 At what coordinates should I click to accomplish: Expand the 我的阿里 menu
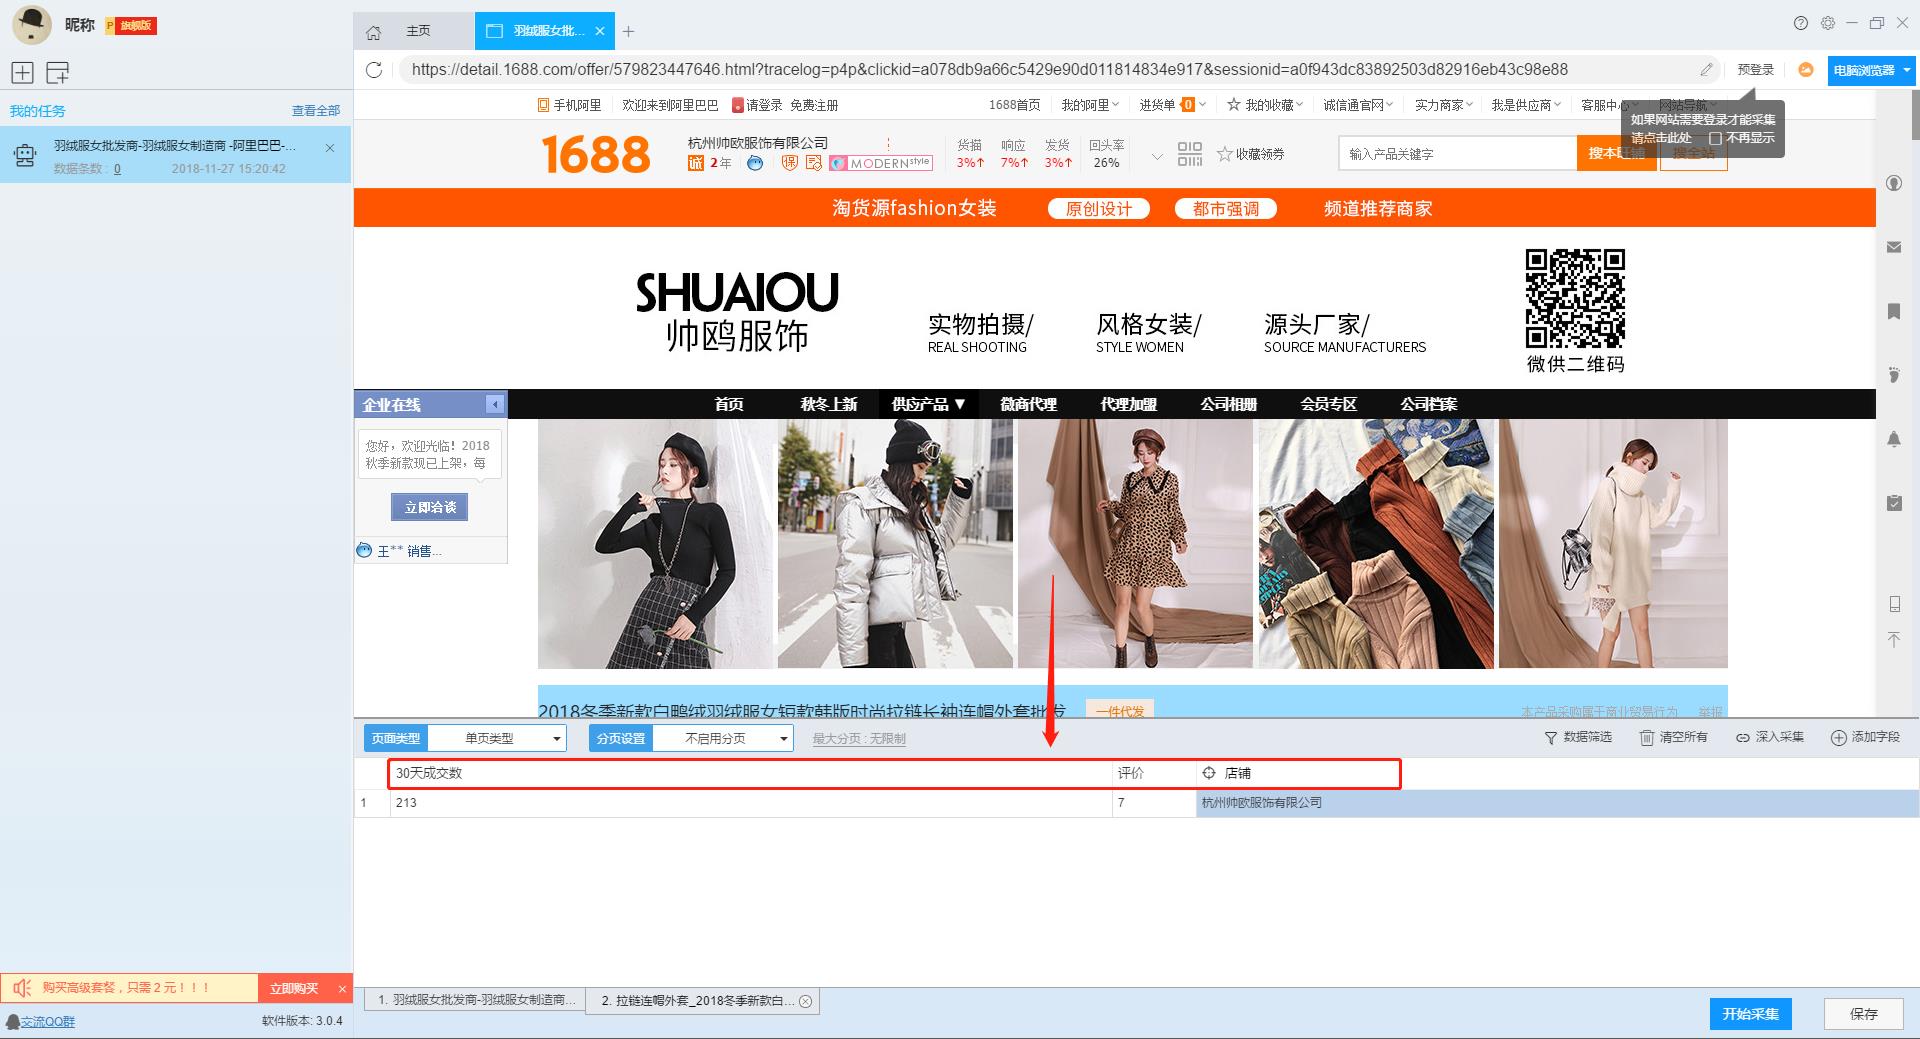[x=1090, y=105]
